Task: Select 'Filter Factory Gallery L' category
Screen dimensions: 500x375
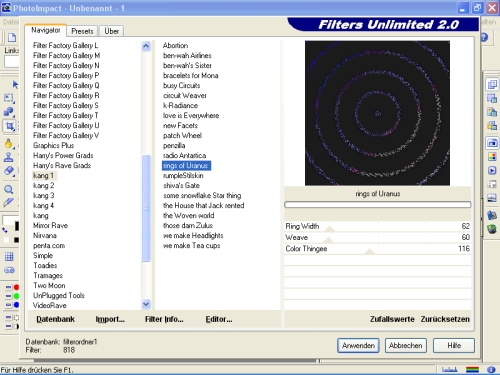Action: (65, 45)
